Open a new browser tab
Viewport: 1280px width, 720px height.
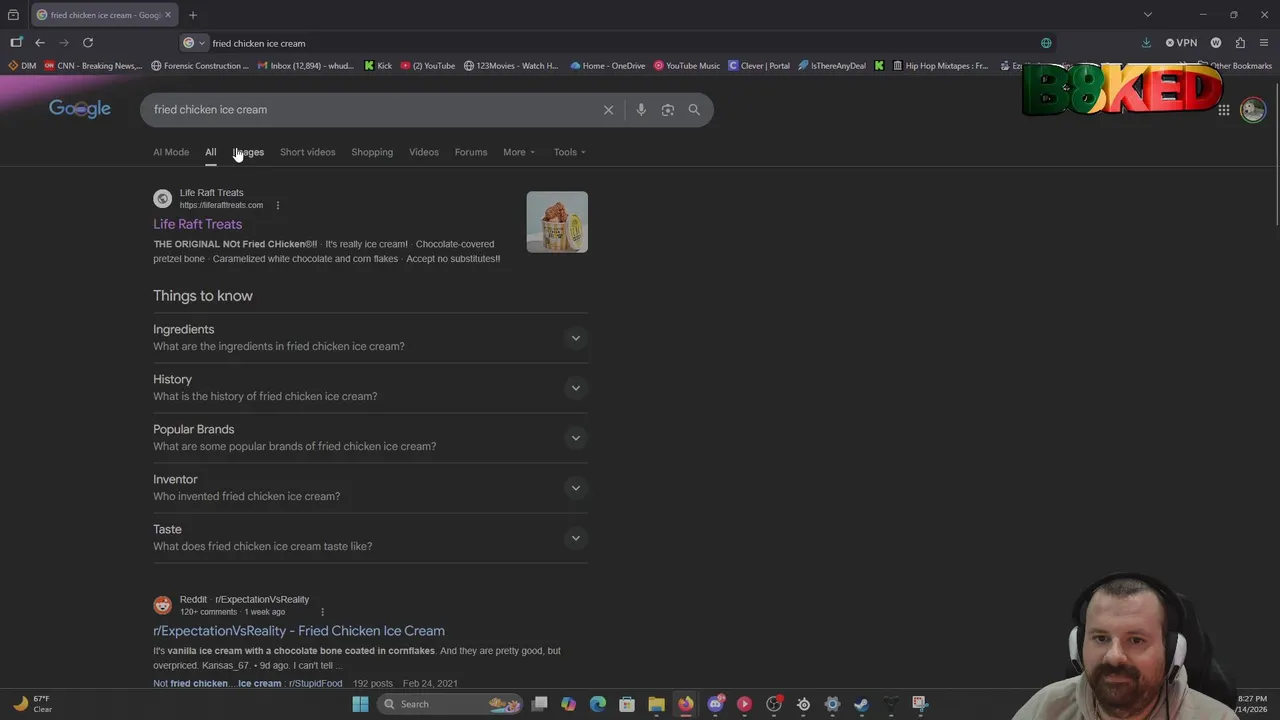point(193,15)
